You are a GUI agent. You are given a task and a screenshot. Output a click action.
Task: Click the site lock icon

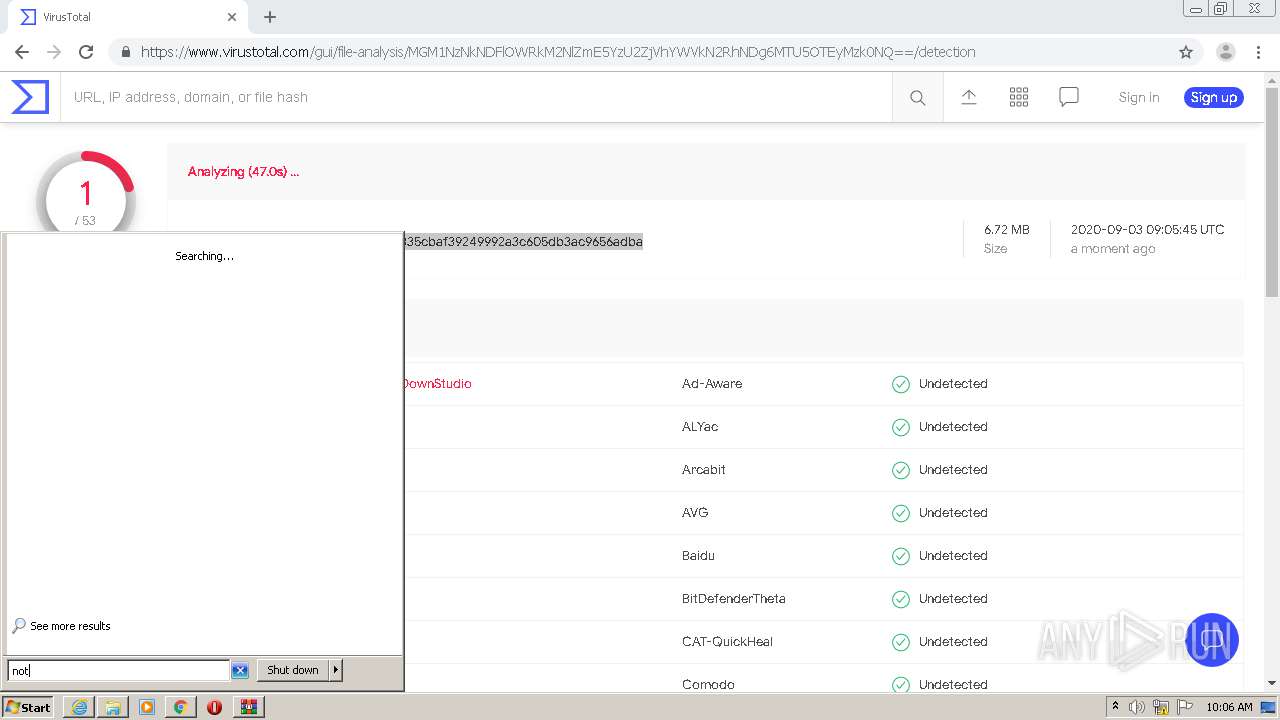126,52
